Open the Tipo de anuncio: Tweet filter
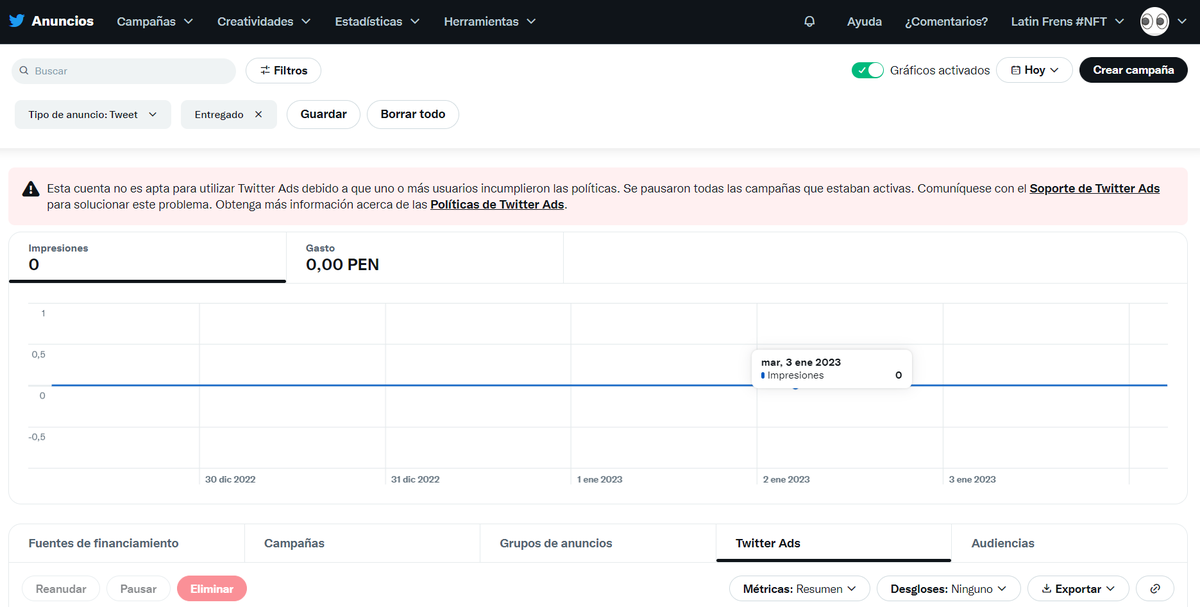Screen dimensions: 1200x607 click(x=93, y=115)
